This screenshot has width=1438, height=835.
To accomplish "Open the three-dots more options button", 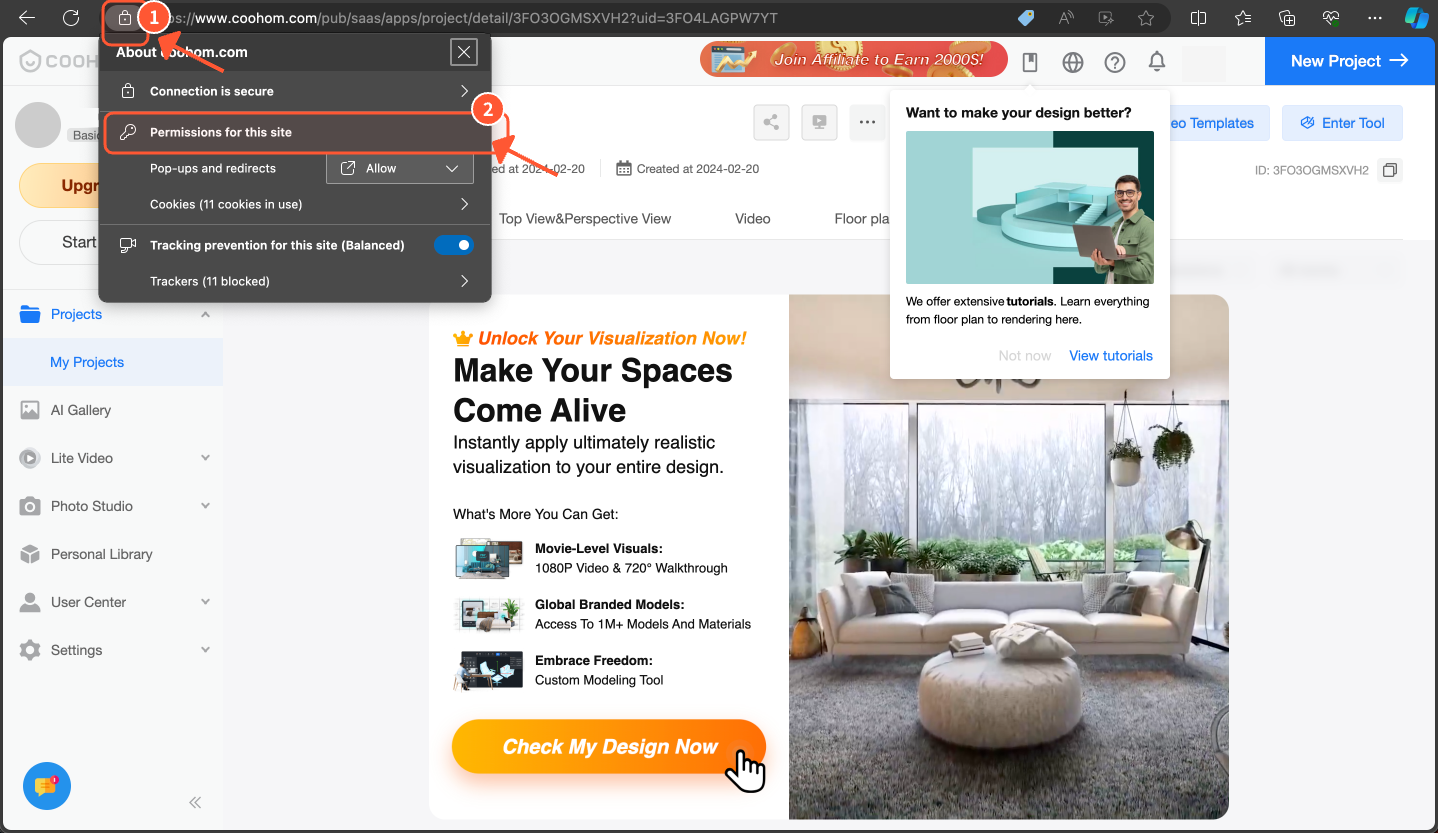I will (x=866, y=123).
